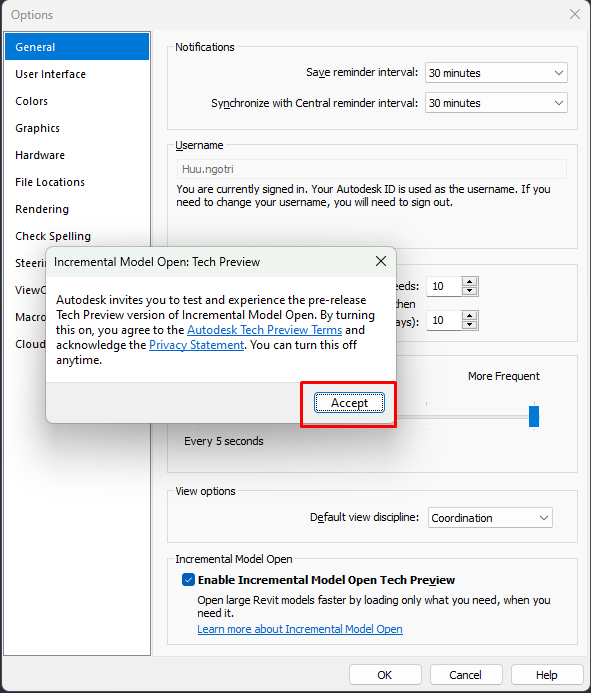
Task: Uncheck Enable Incremental Model Open Tech Preview
Action: (188, 579)
